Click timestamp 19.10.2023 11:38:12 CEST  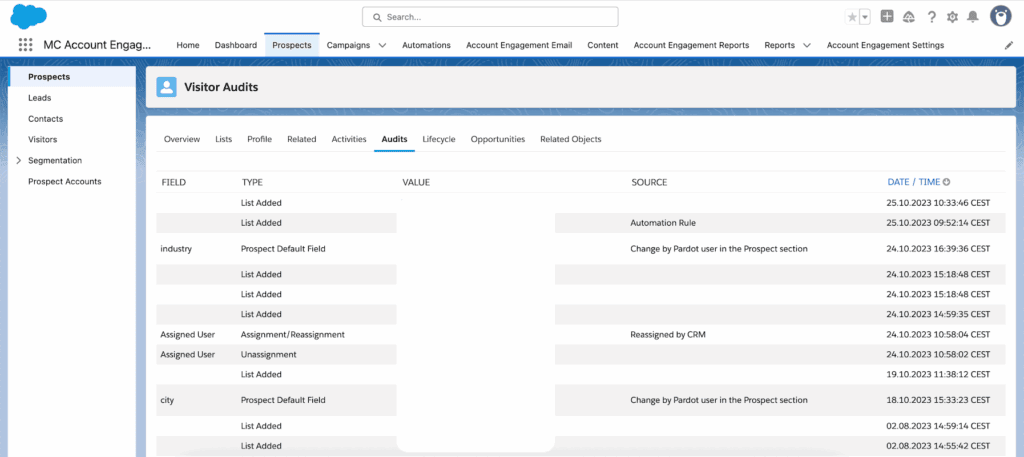point(938,374)
